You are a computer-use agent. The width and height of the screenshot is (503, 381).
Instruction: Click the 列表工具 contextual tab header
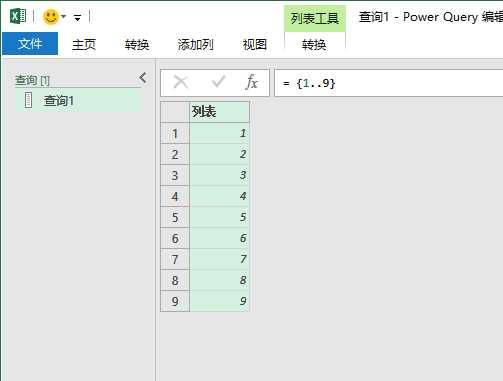[315, 18]
